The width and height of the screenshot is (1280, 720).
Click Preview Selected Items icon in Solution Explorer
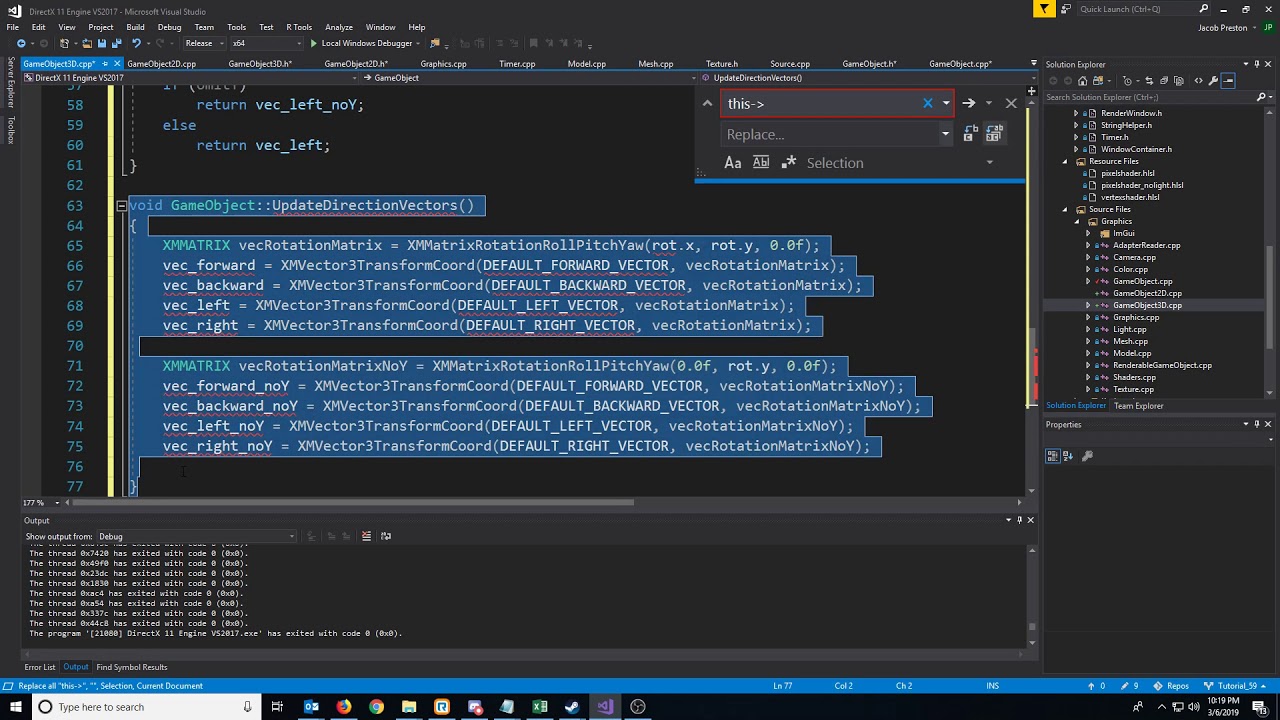coord(1229,81)
